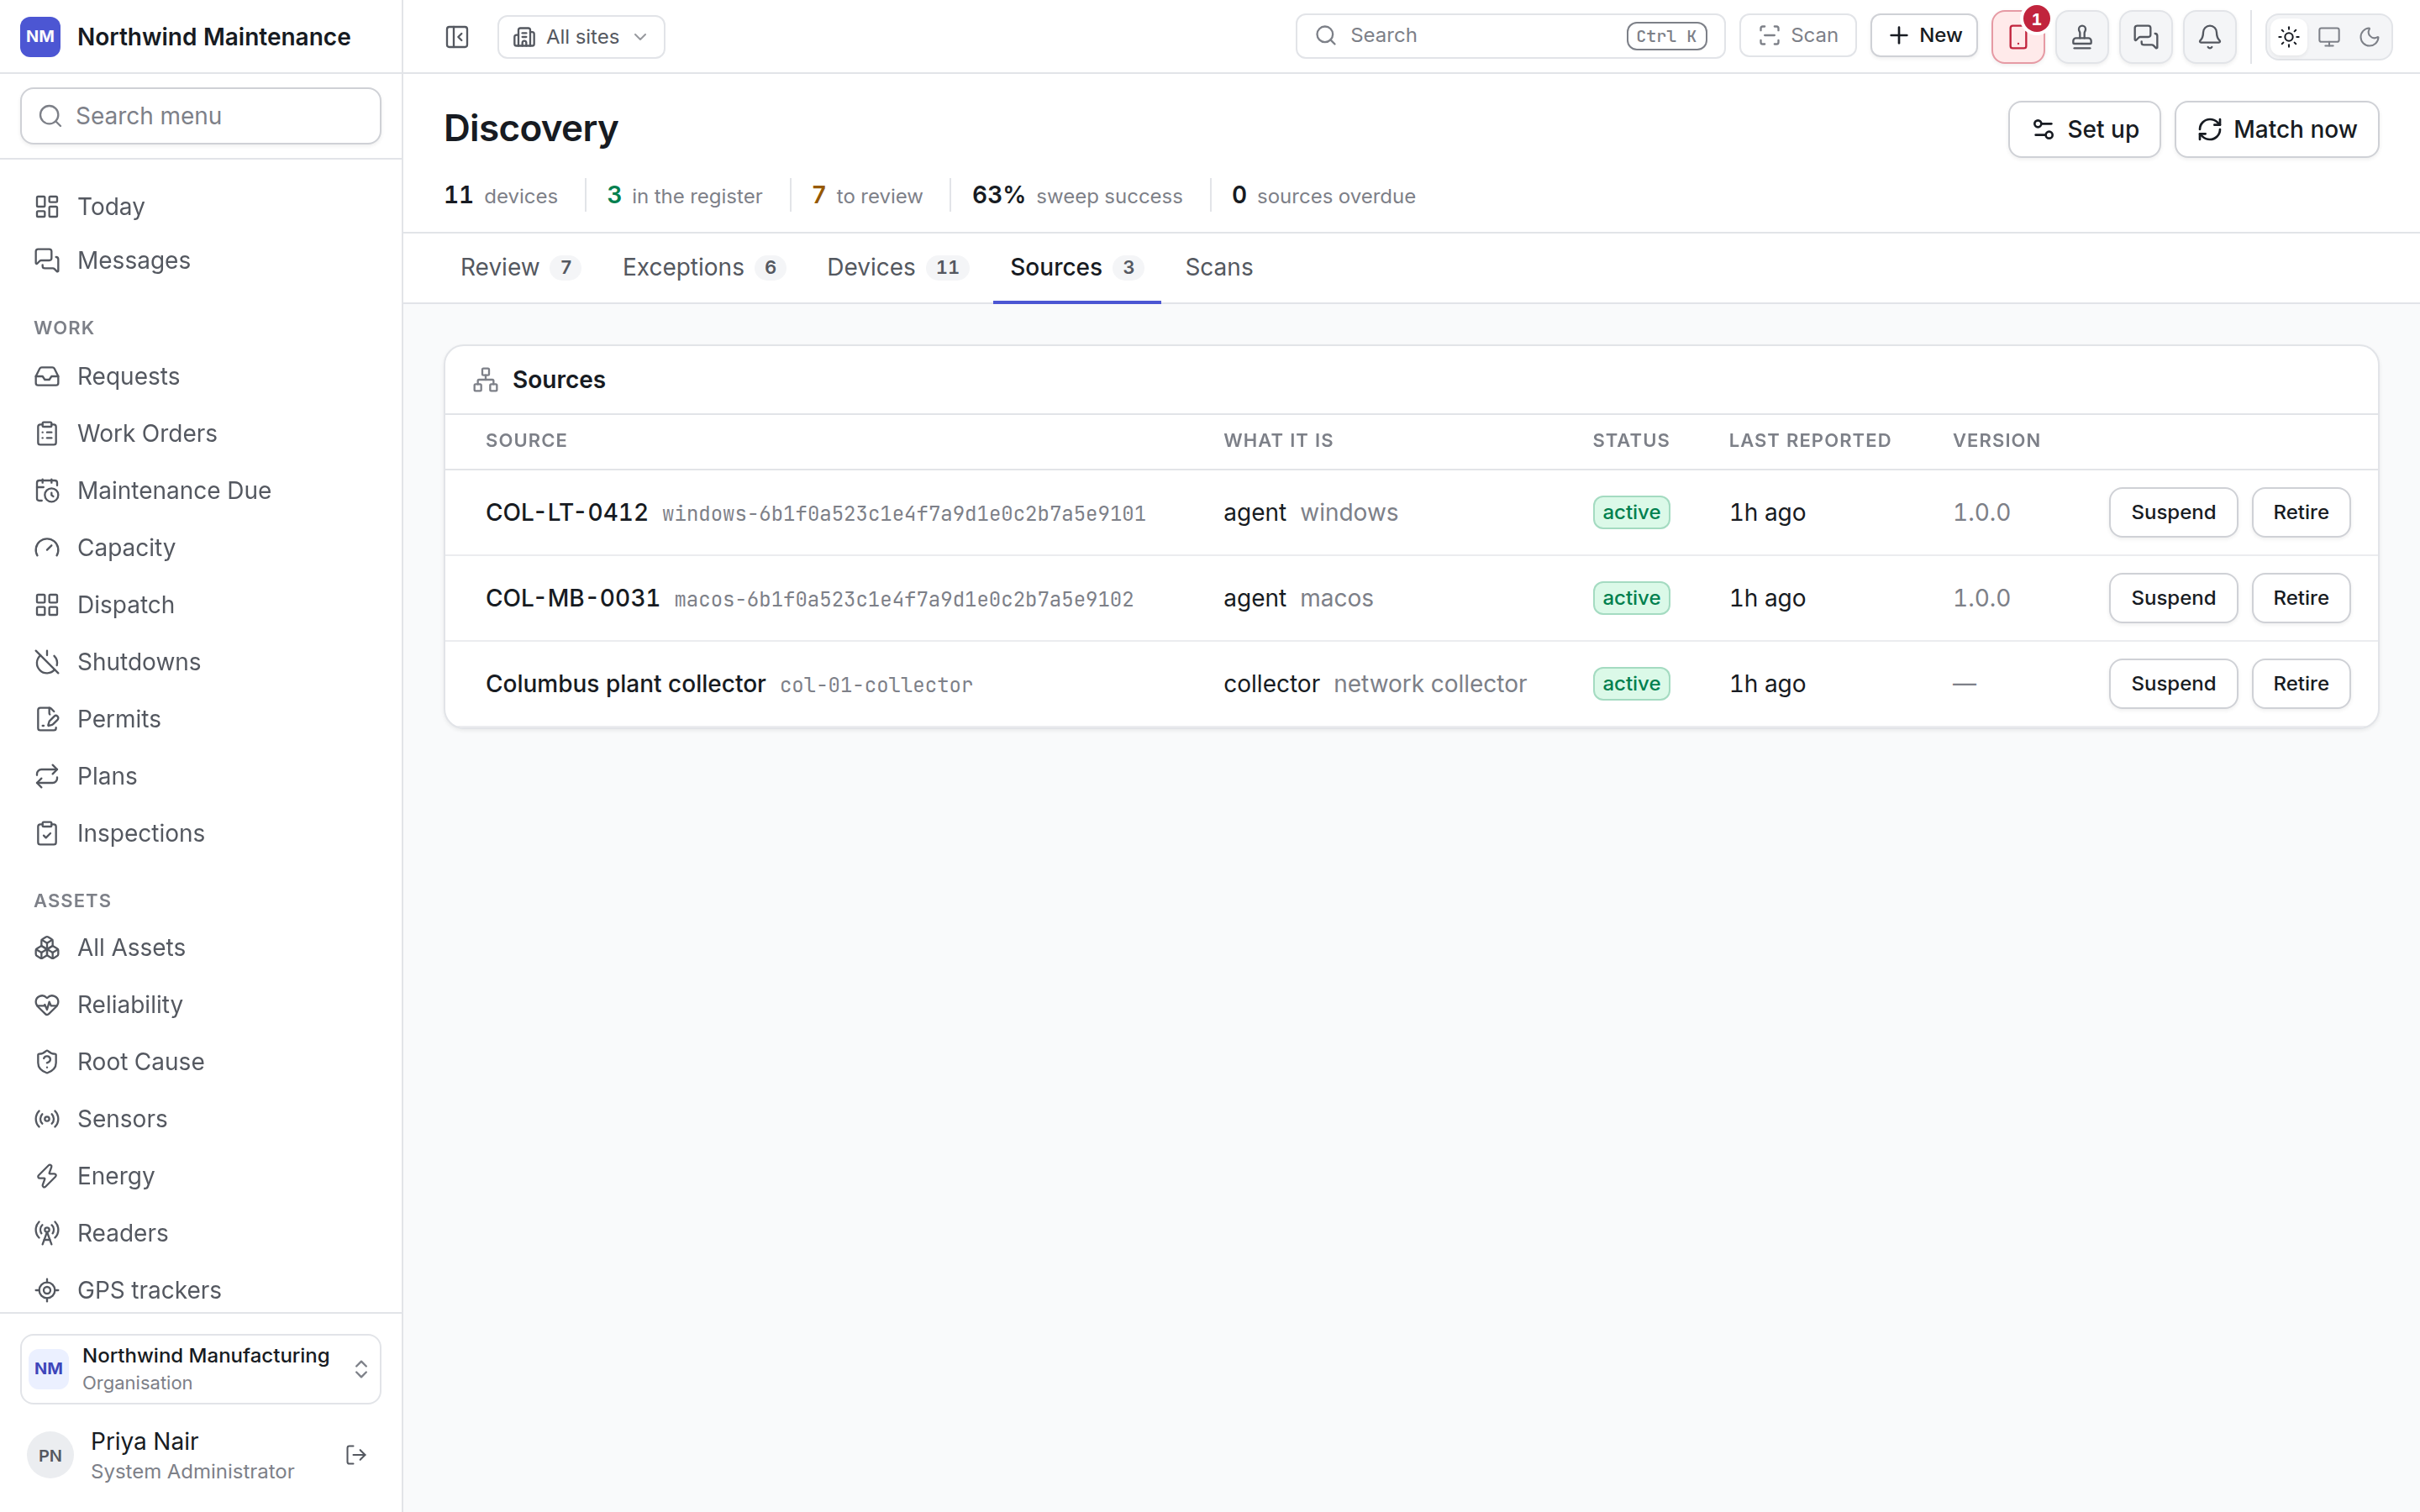Open Today in the sidebar
Screen dimensions: 2420x1512
pos(201,206)
